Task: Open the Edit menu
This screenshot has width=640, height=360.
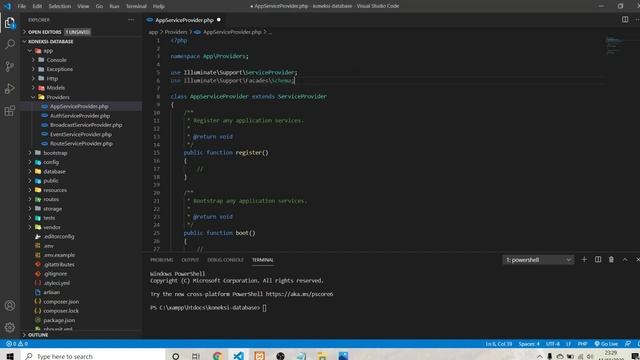Action: click(37, 6)
